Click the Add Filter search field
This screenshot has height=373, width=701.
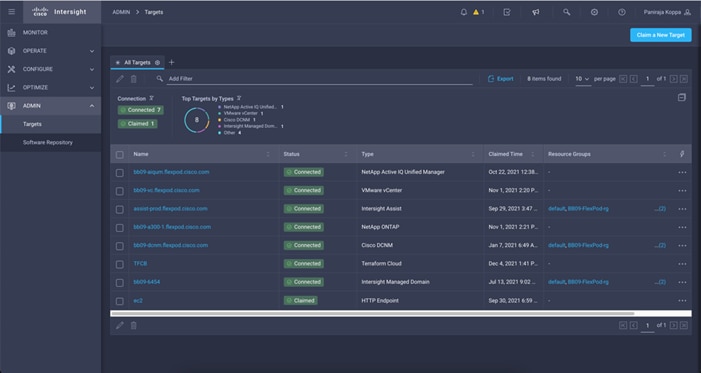click(x=320, y=79)
